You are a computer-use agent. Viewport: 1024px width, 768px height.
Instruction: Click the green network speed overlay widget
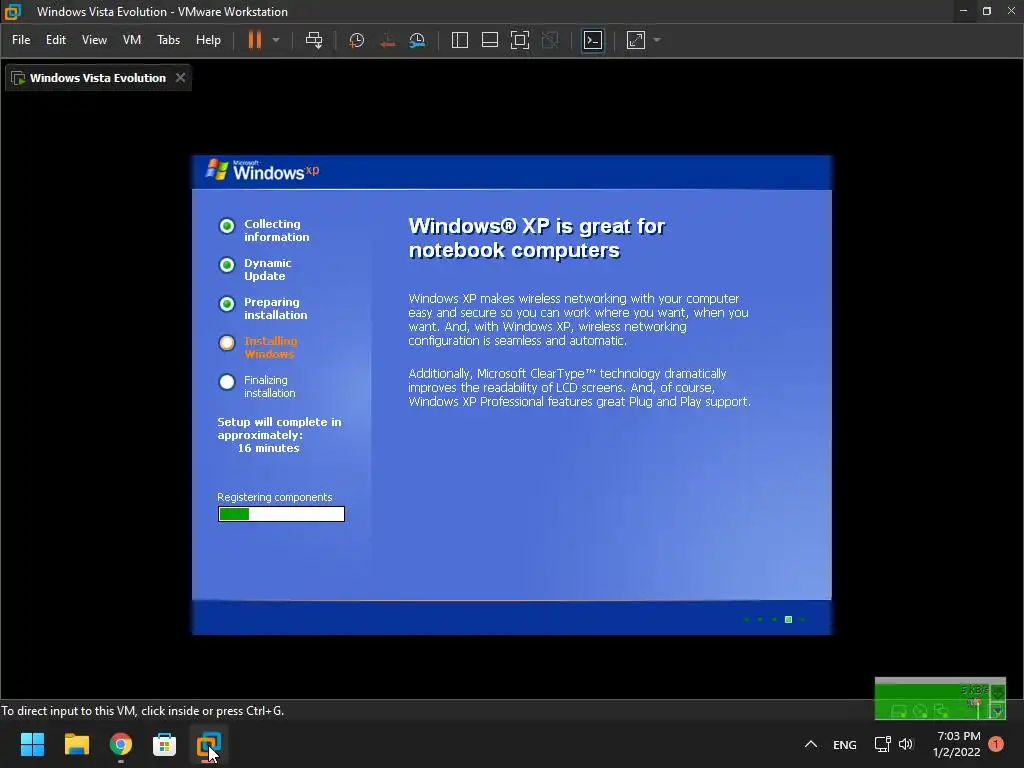[940, 698]
